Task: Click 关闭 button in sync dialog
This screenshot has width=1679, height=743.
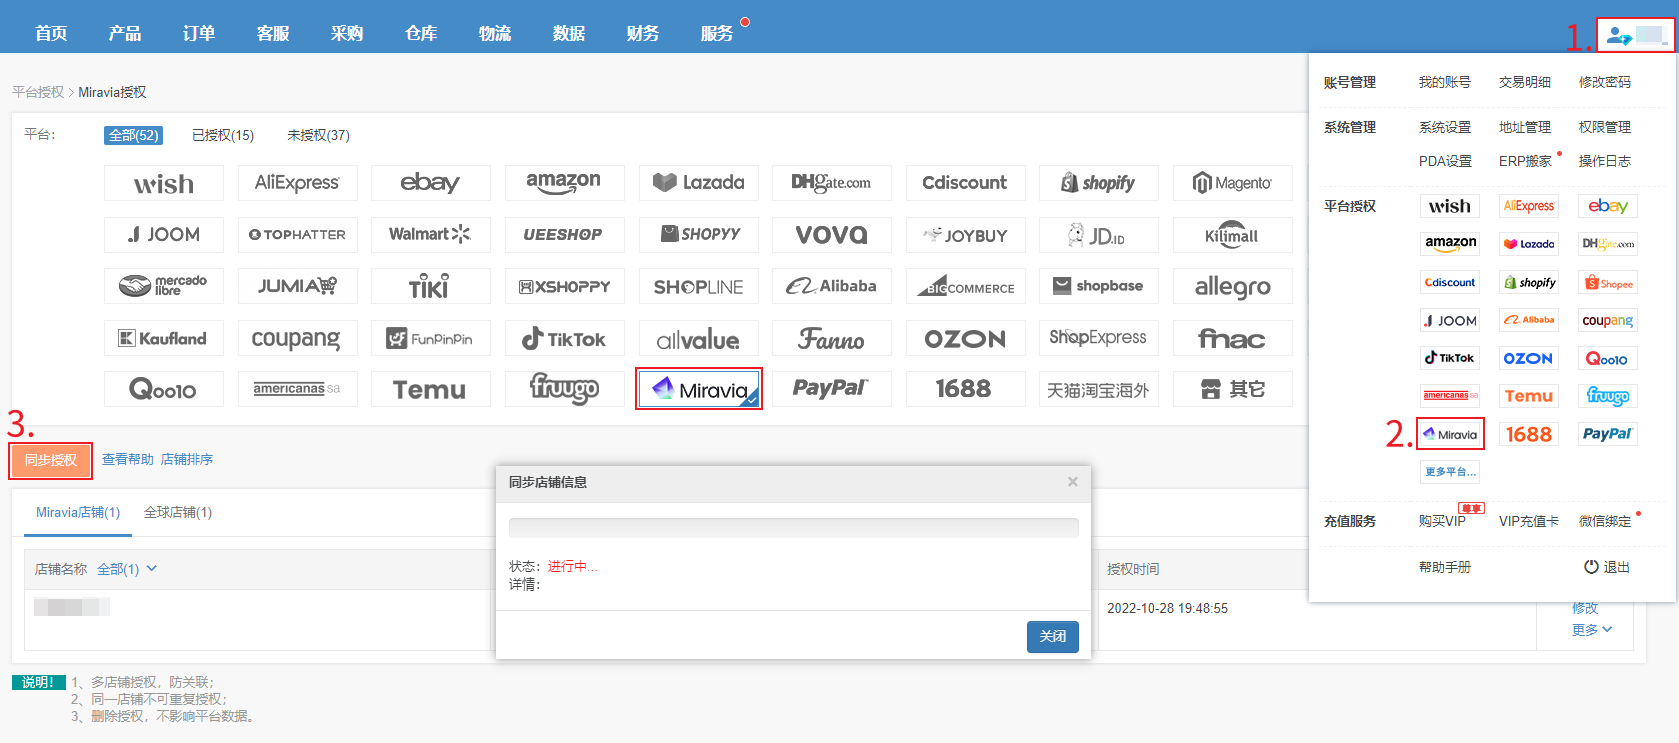Action: coord(1053,636)
